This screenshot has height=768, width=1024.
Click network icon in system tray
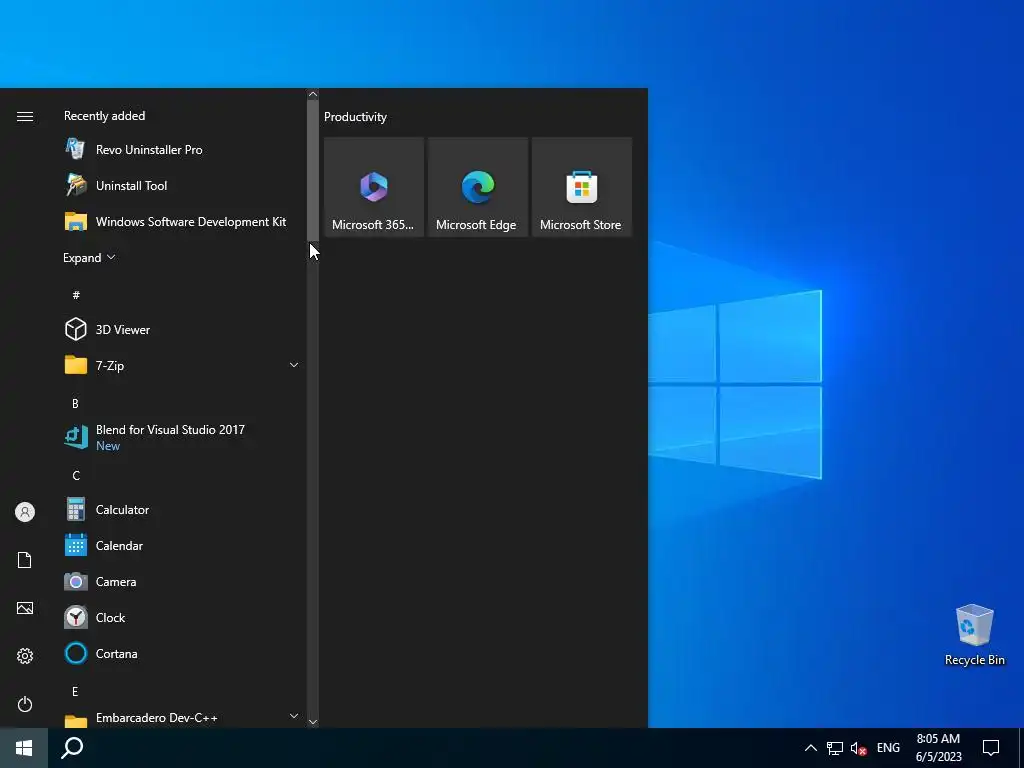[x=835, y=748]
